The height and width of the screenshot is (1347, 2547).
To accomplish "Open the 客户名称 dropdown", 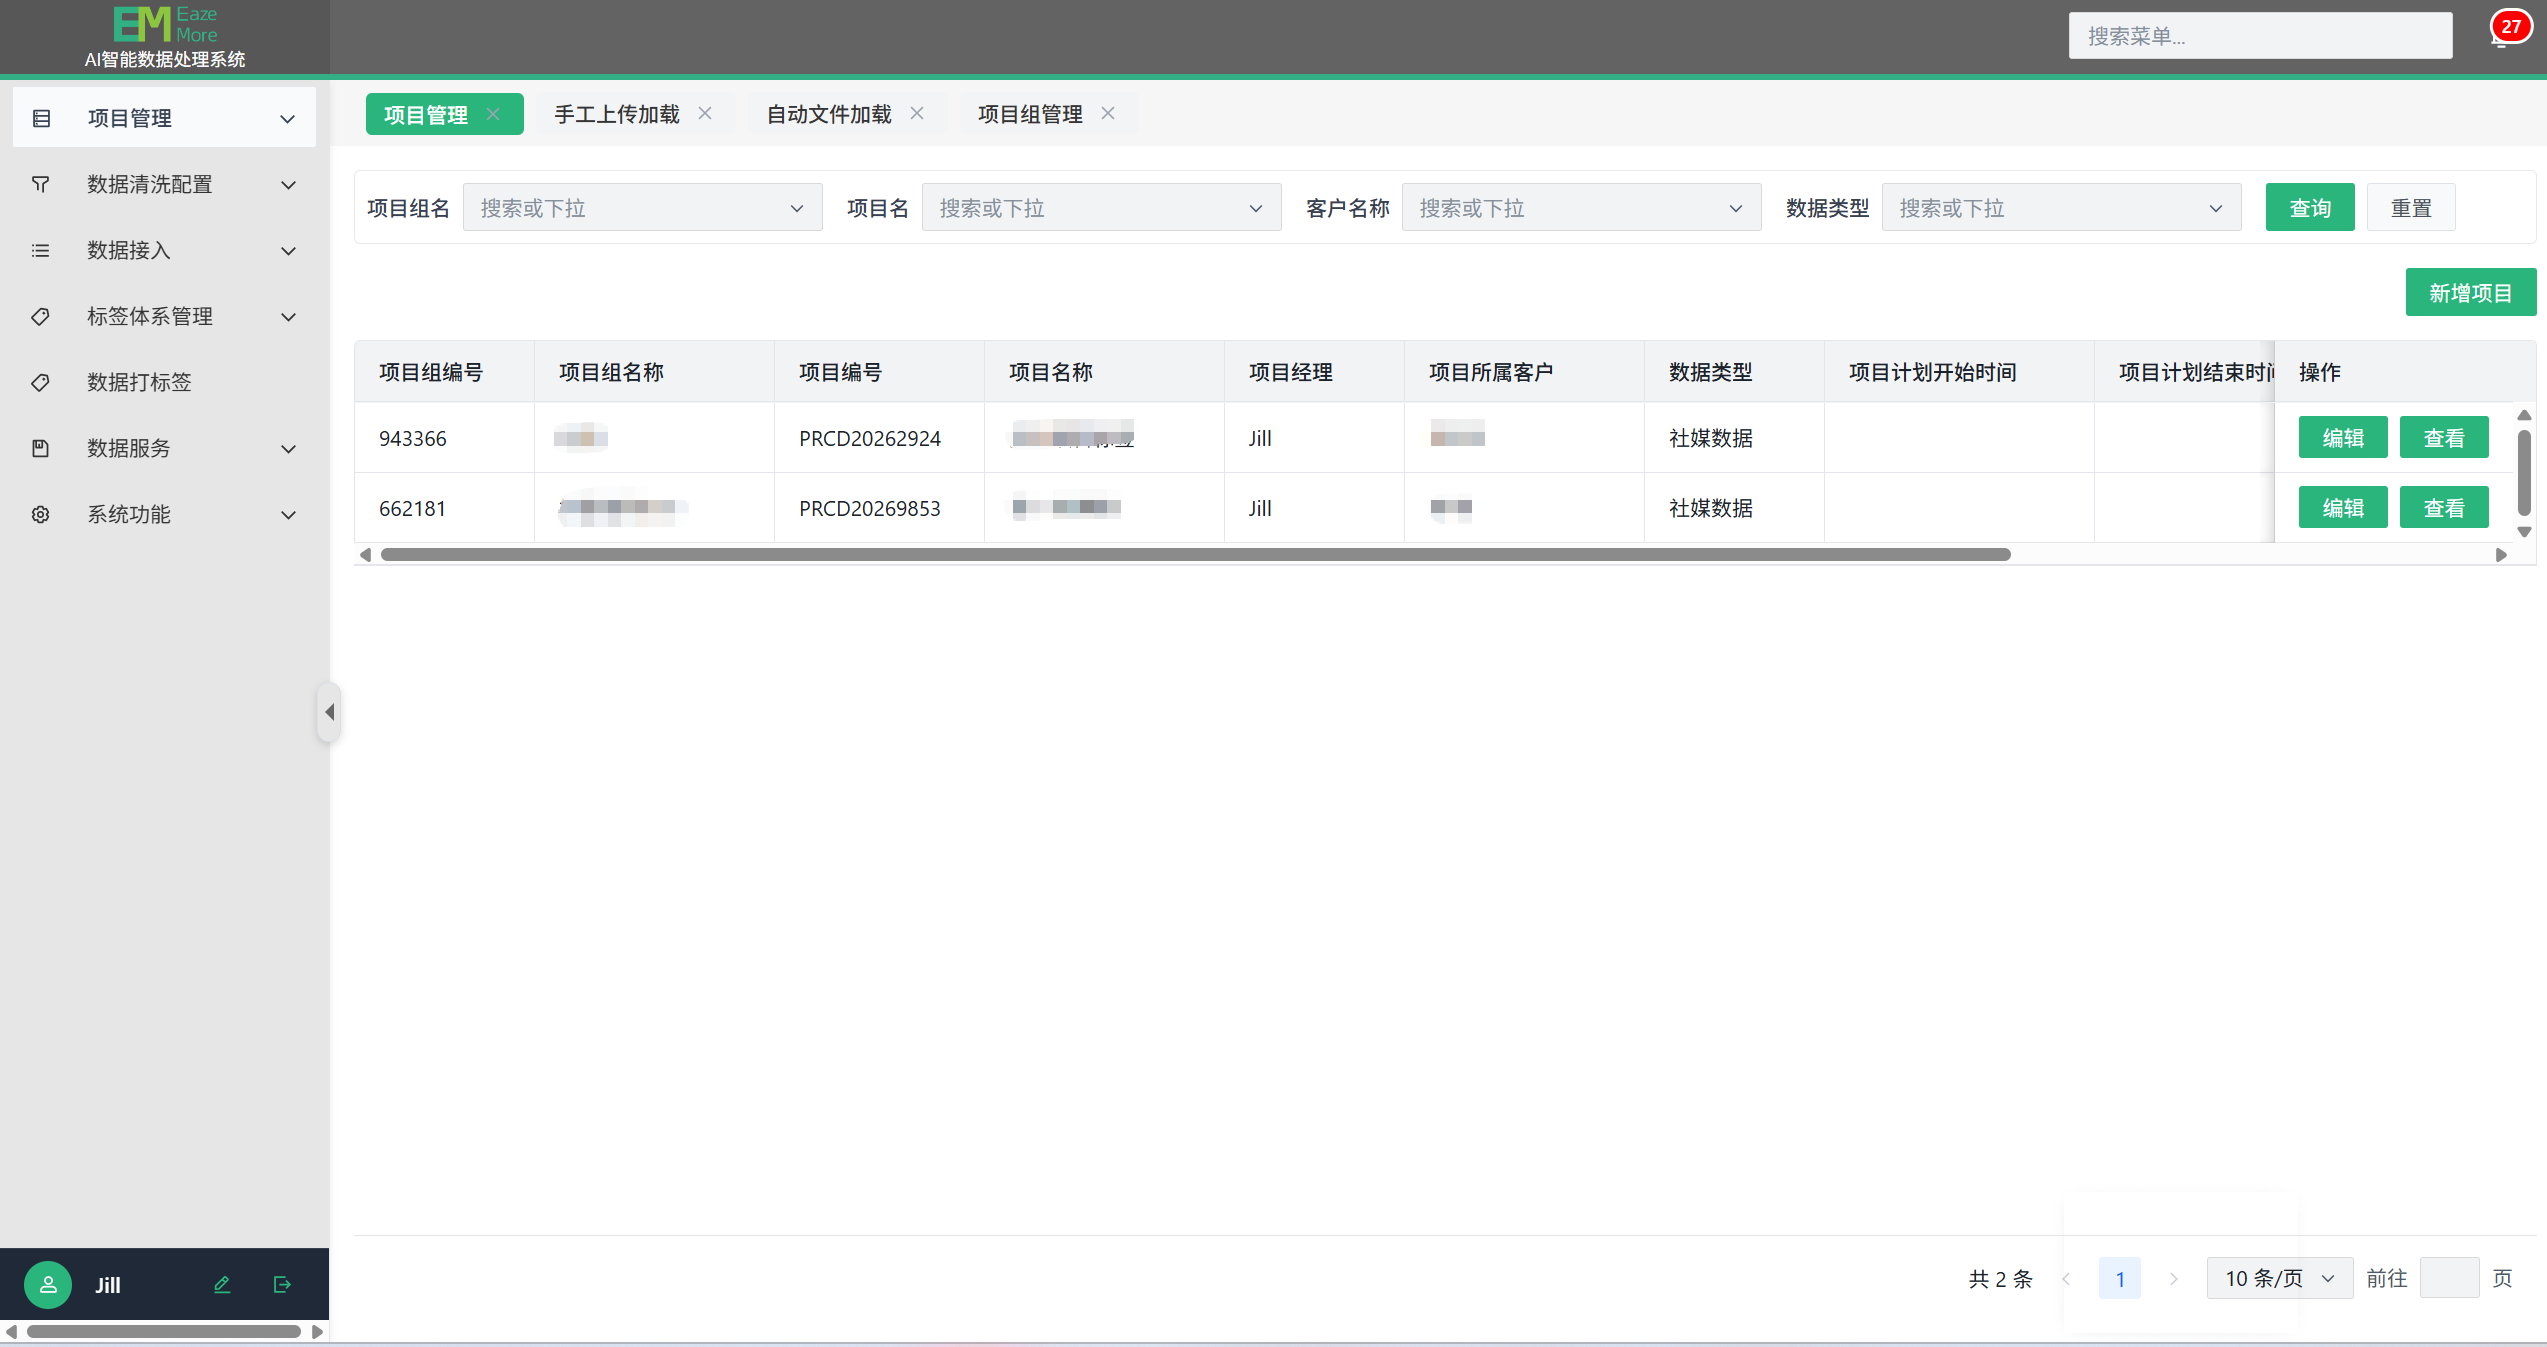I will tap(1581, 208).
